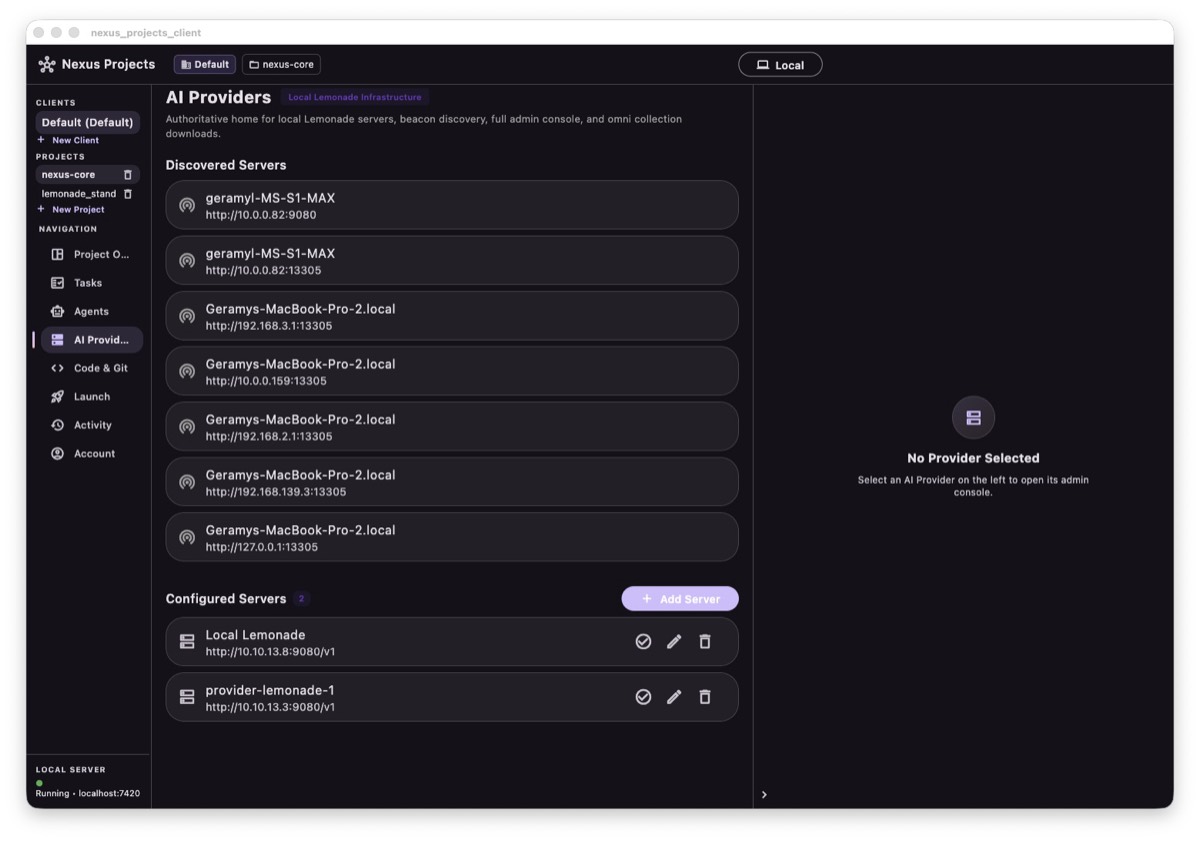
Task: Select the Default (Default) client
Action: 87,123
